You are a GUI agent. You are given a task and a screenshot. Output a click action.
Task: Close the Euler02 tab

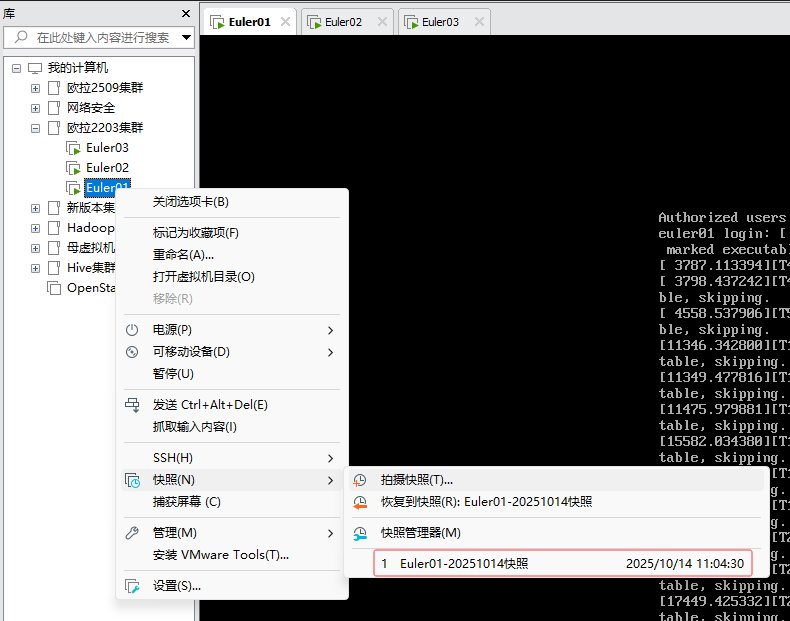point(382,22)
